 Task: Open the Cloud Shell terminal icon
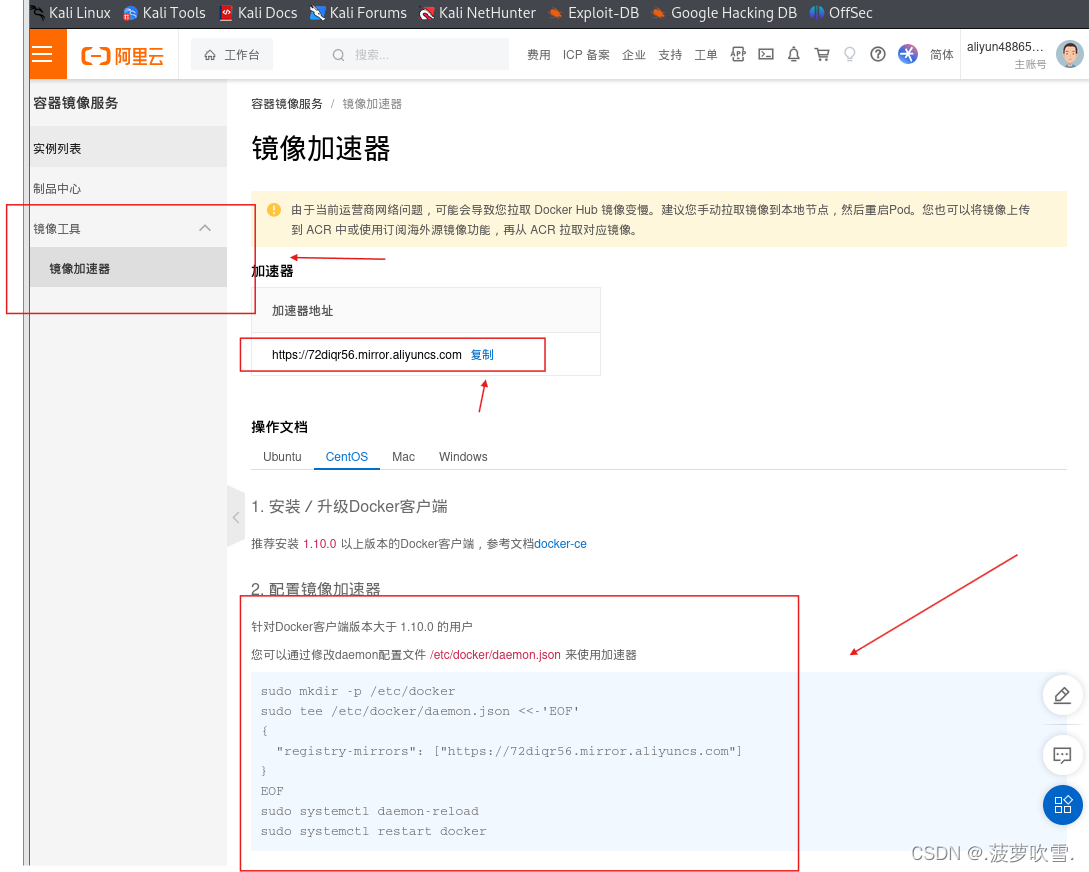coord(766,54)
